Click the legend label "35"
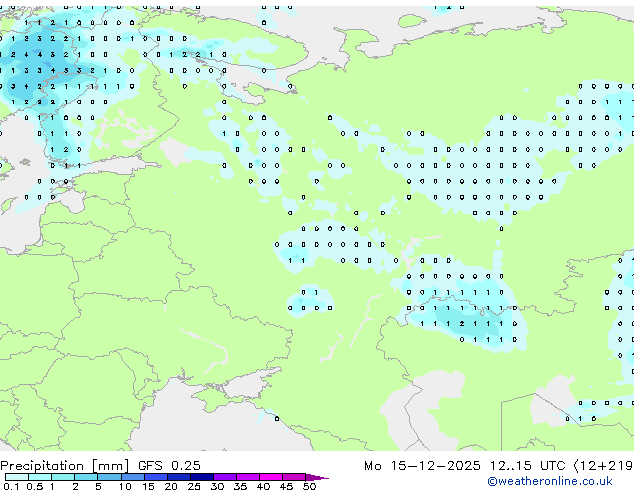 (x=240, y=486)
